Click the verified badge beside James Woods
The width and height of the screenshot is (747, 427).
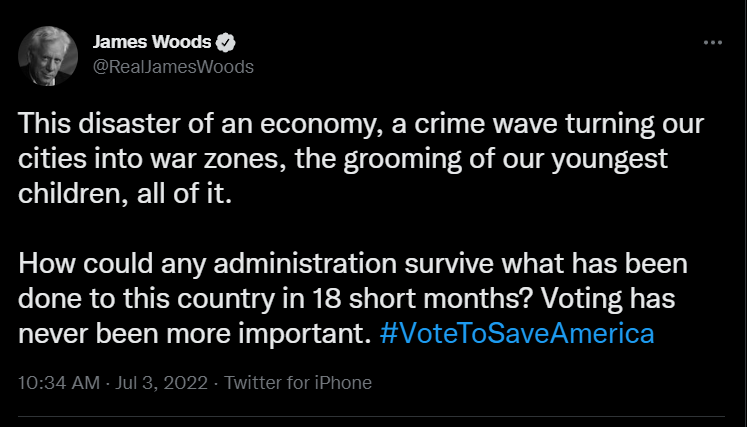(x=228, y=43)
